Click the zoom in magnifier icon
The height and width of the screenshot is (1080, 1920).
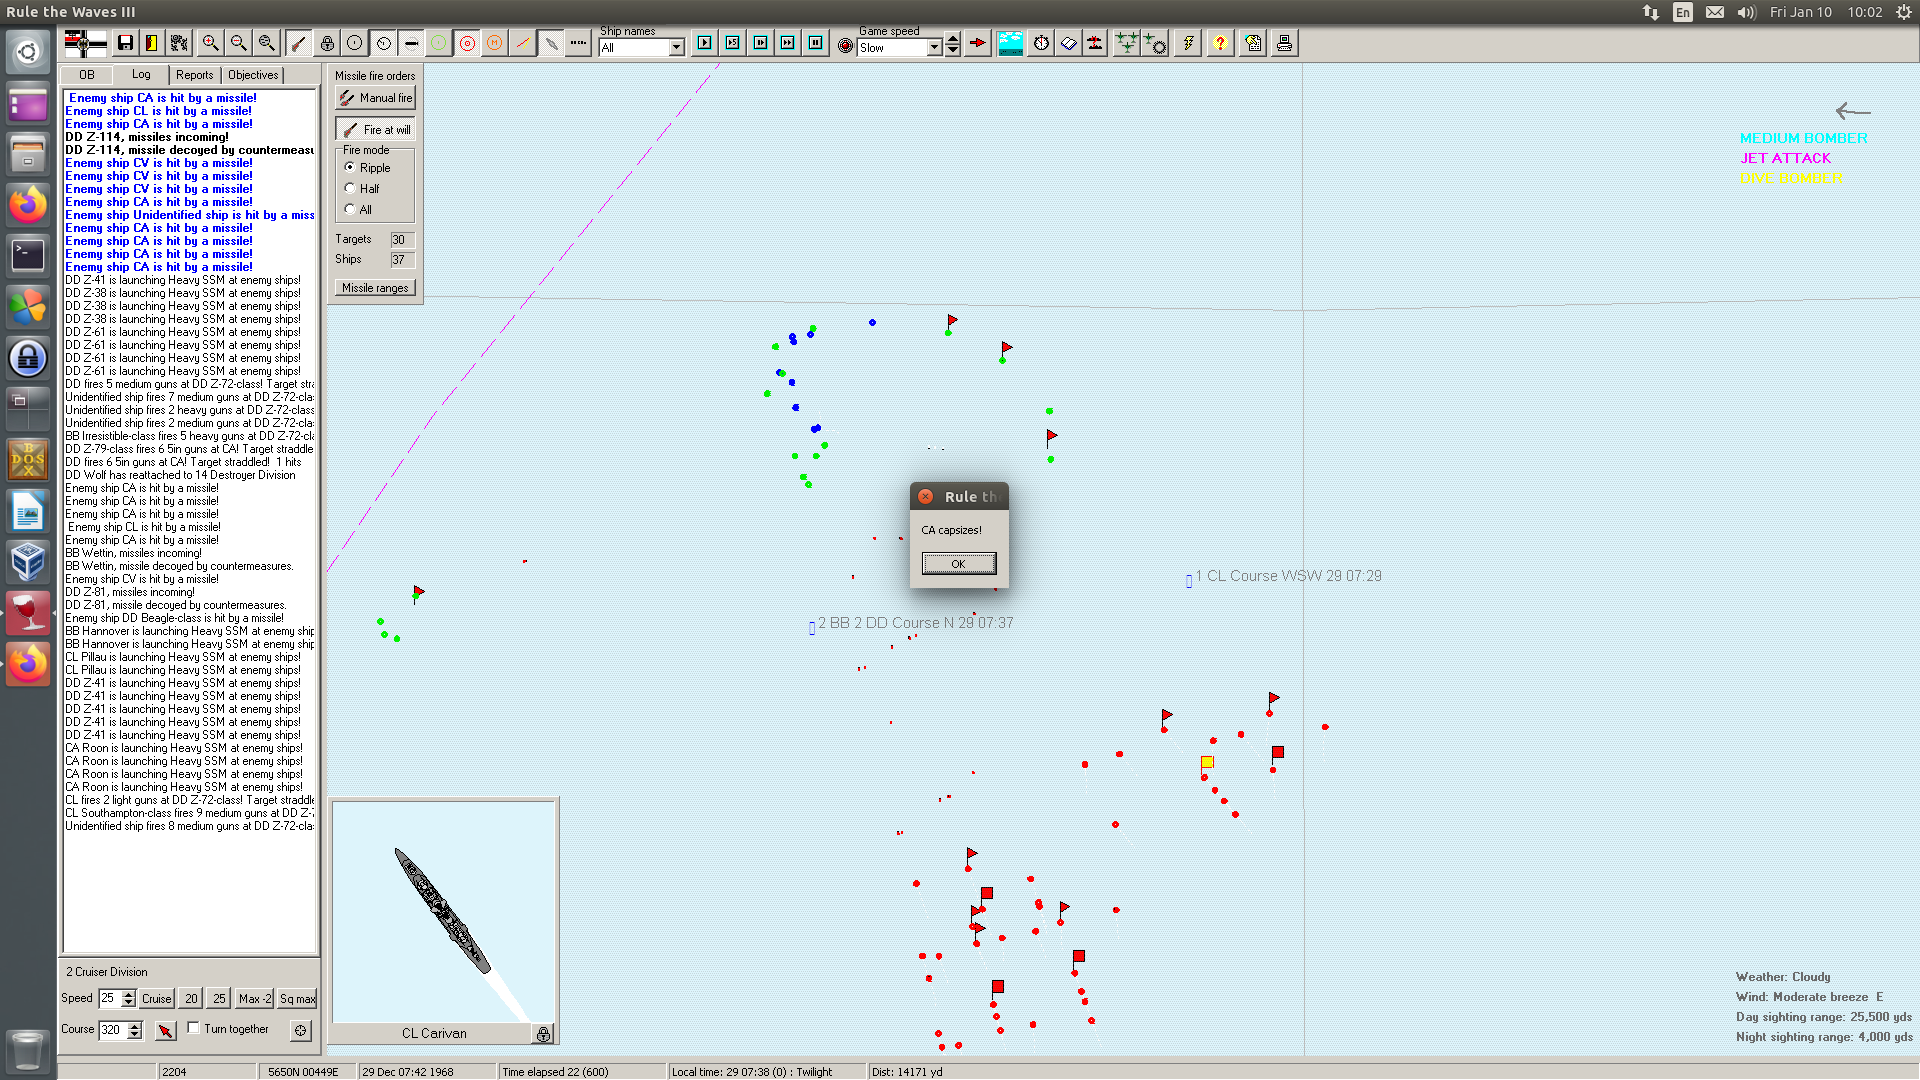(210, 43)
